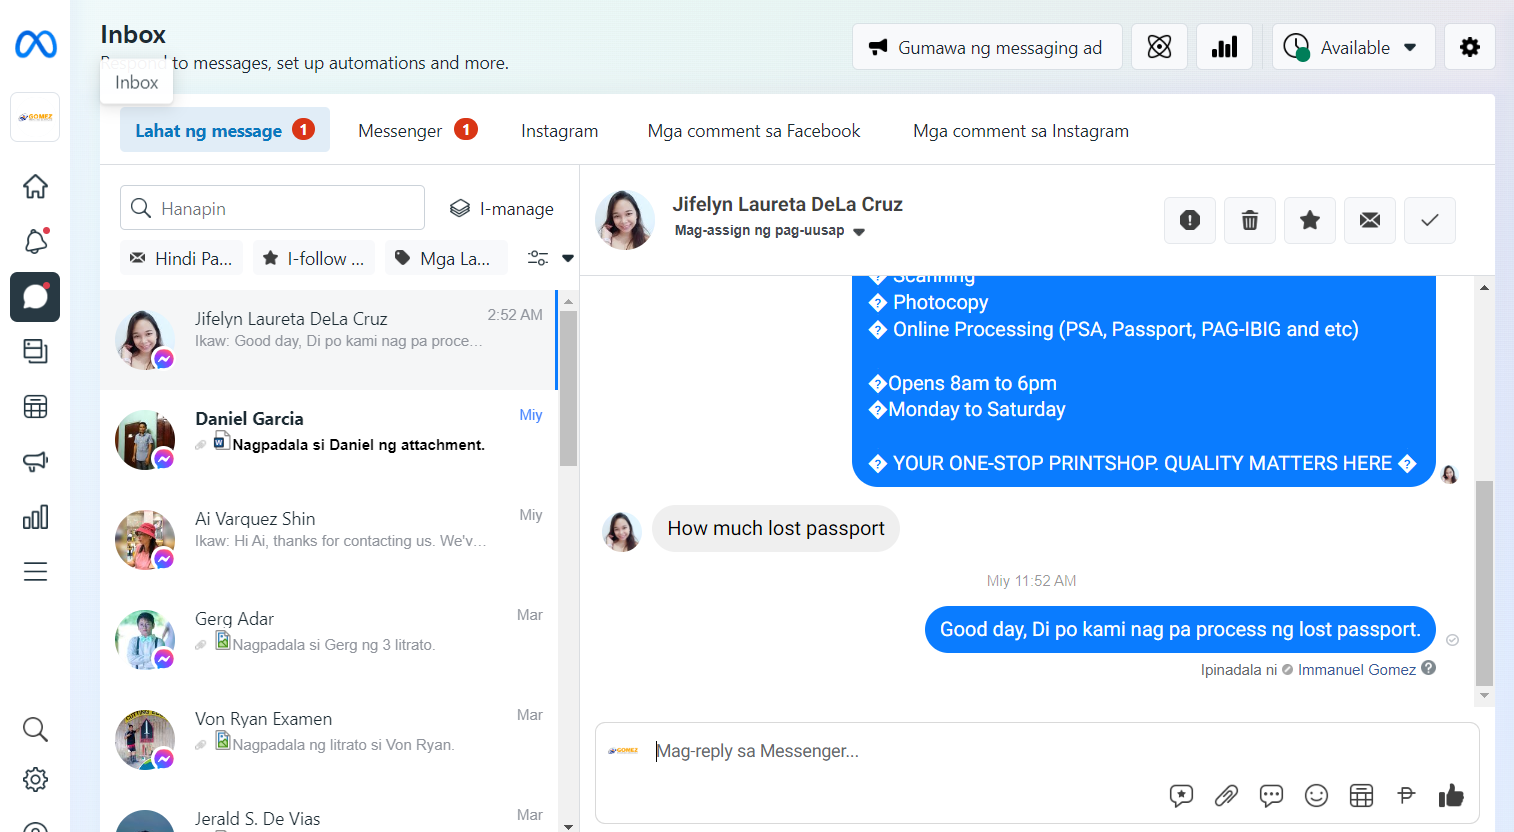Switch to the Instagram tab
The image size is (1514, 832).
tap(560, 130)
